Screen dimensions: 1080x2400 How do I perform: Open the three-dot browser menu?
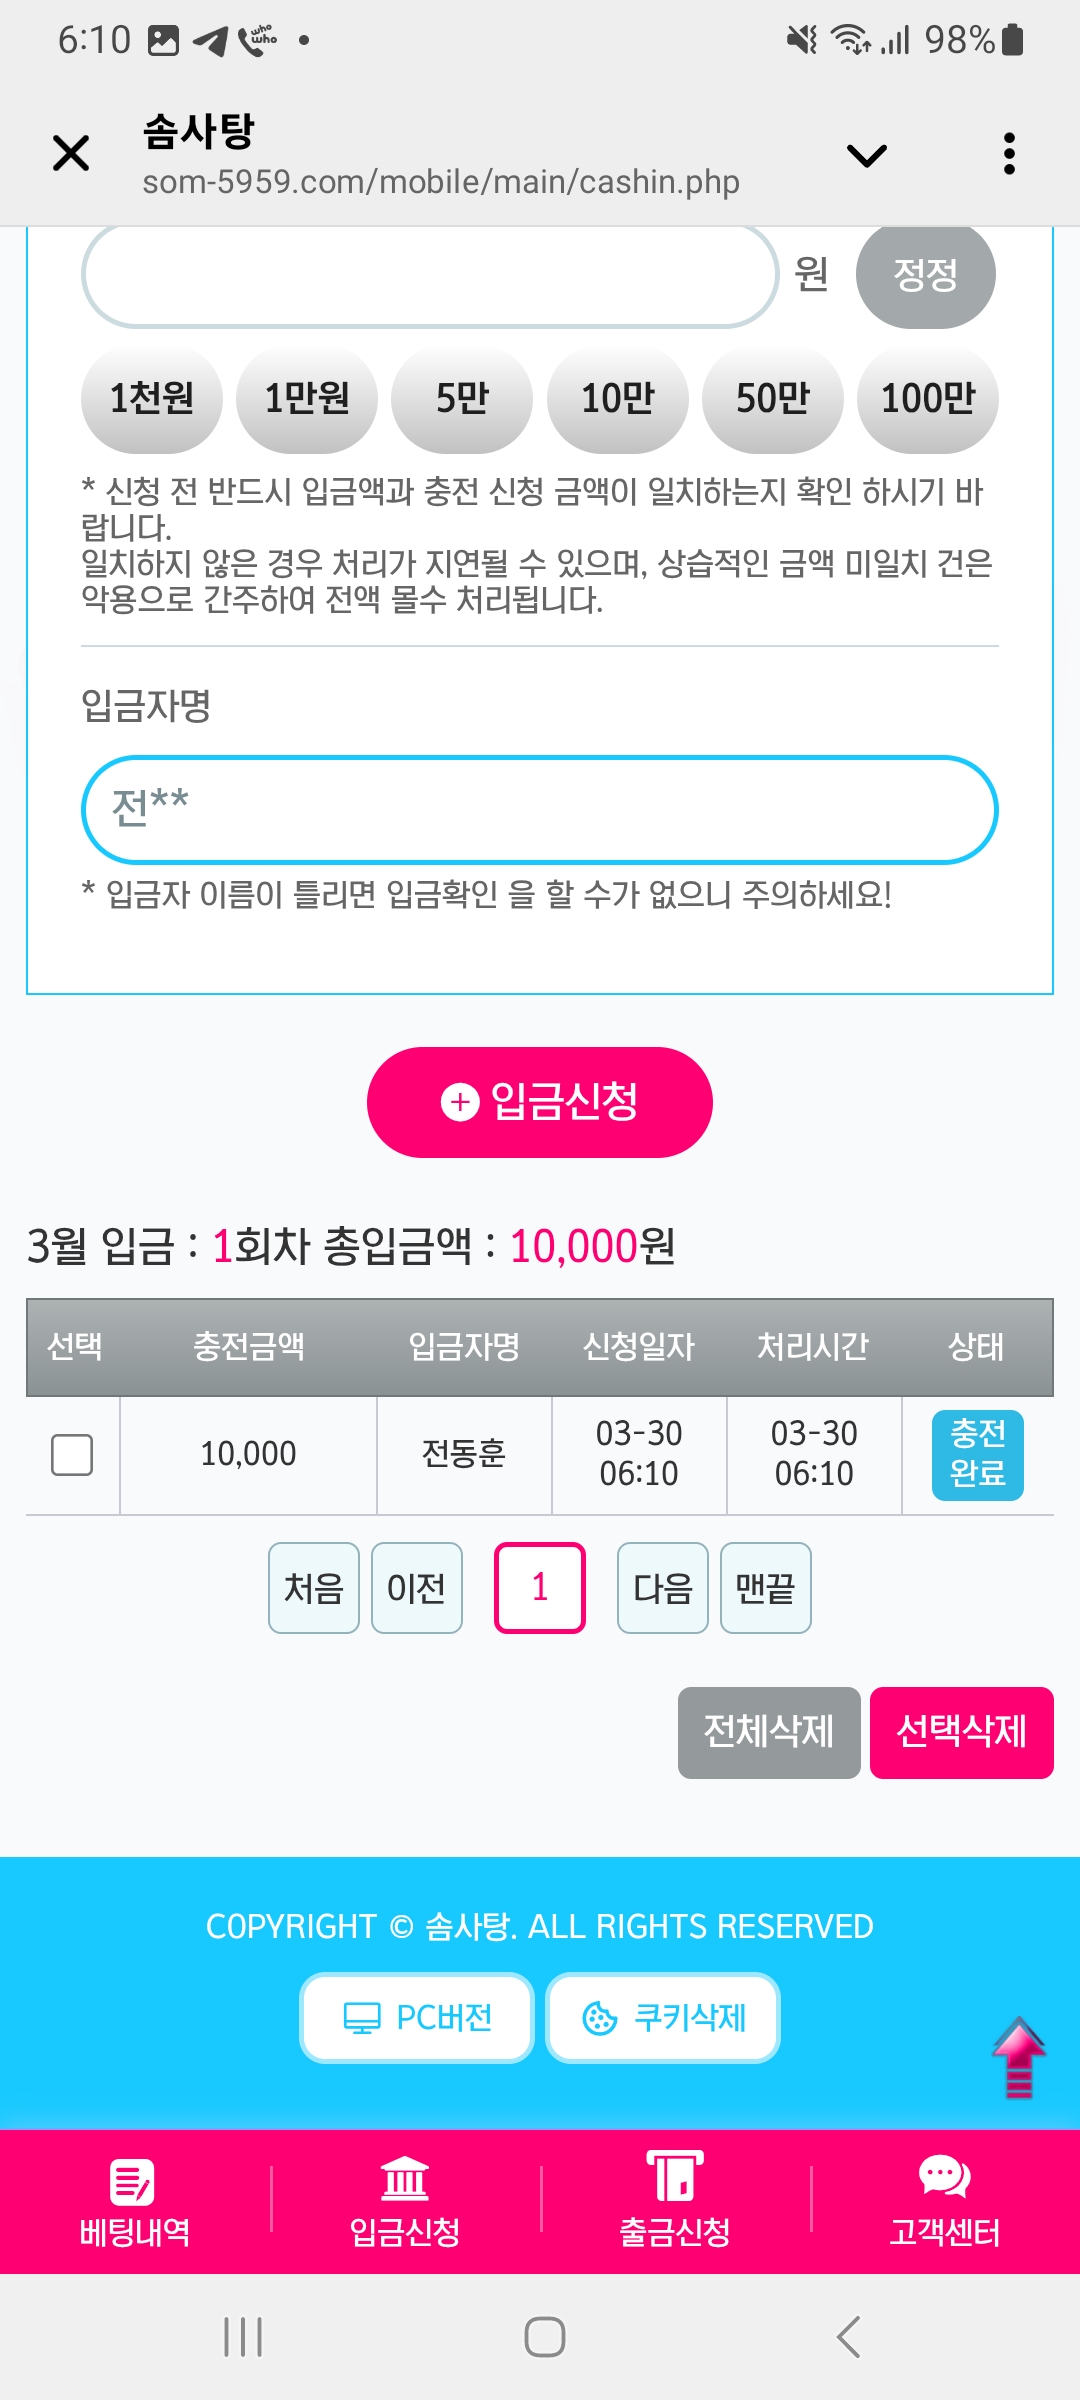pos(1009,154)
